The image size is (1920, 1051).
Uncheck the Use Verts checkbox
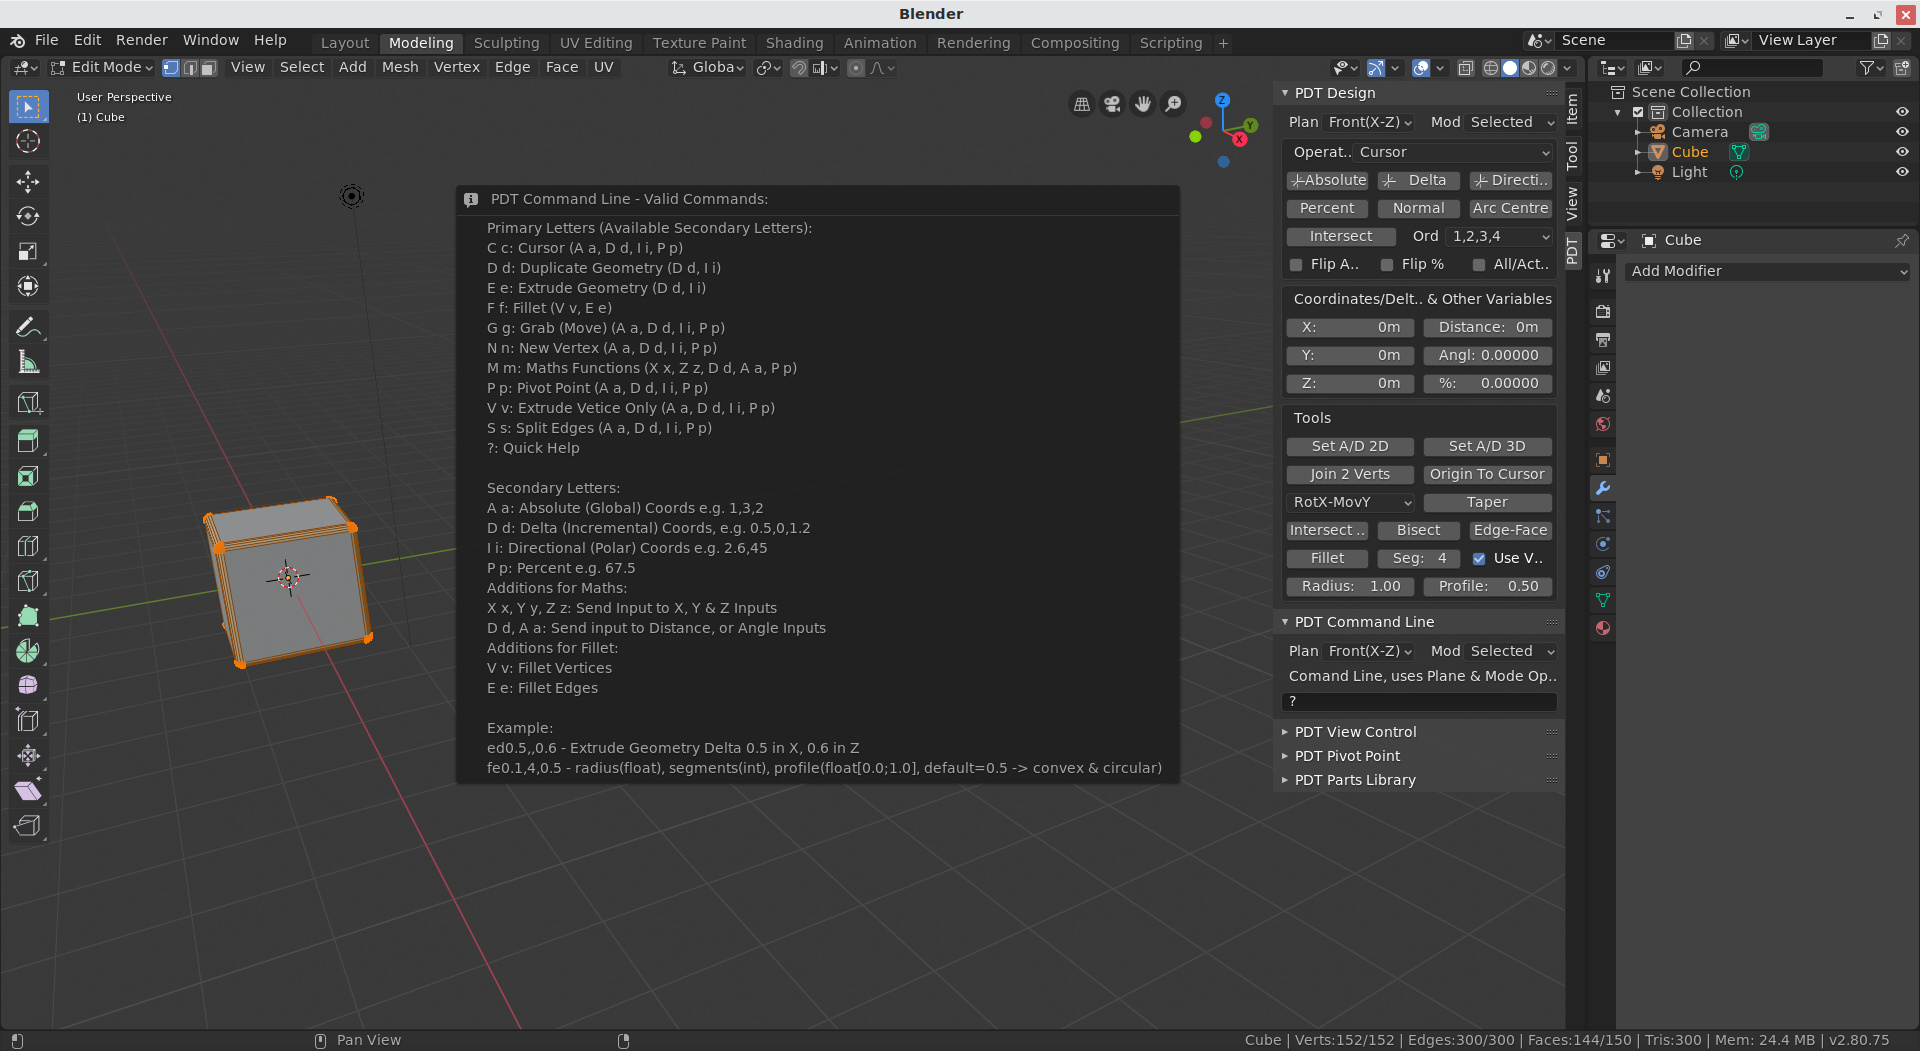coord(1479,559)
